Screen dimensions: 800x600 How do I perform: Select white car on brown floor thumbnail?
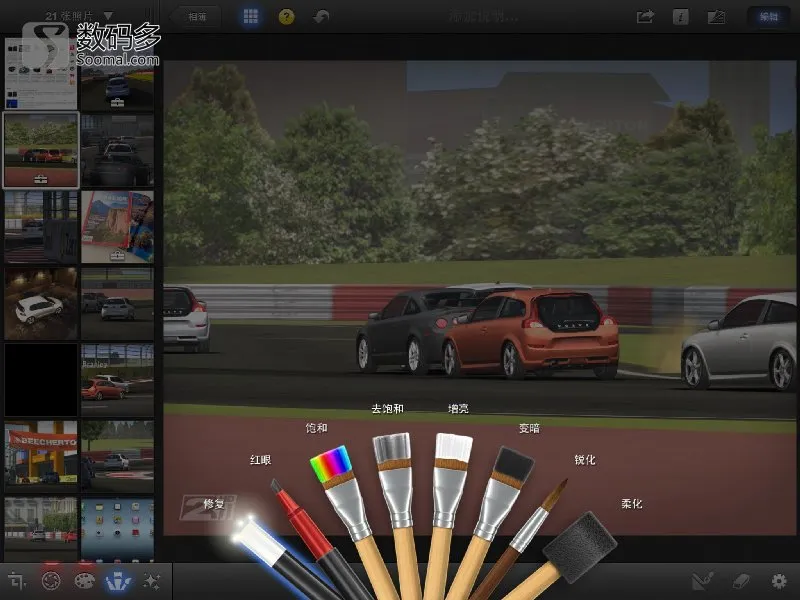click(x=41, y=303)
